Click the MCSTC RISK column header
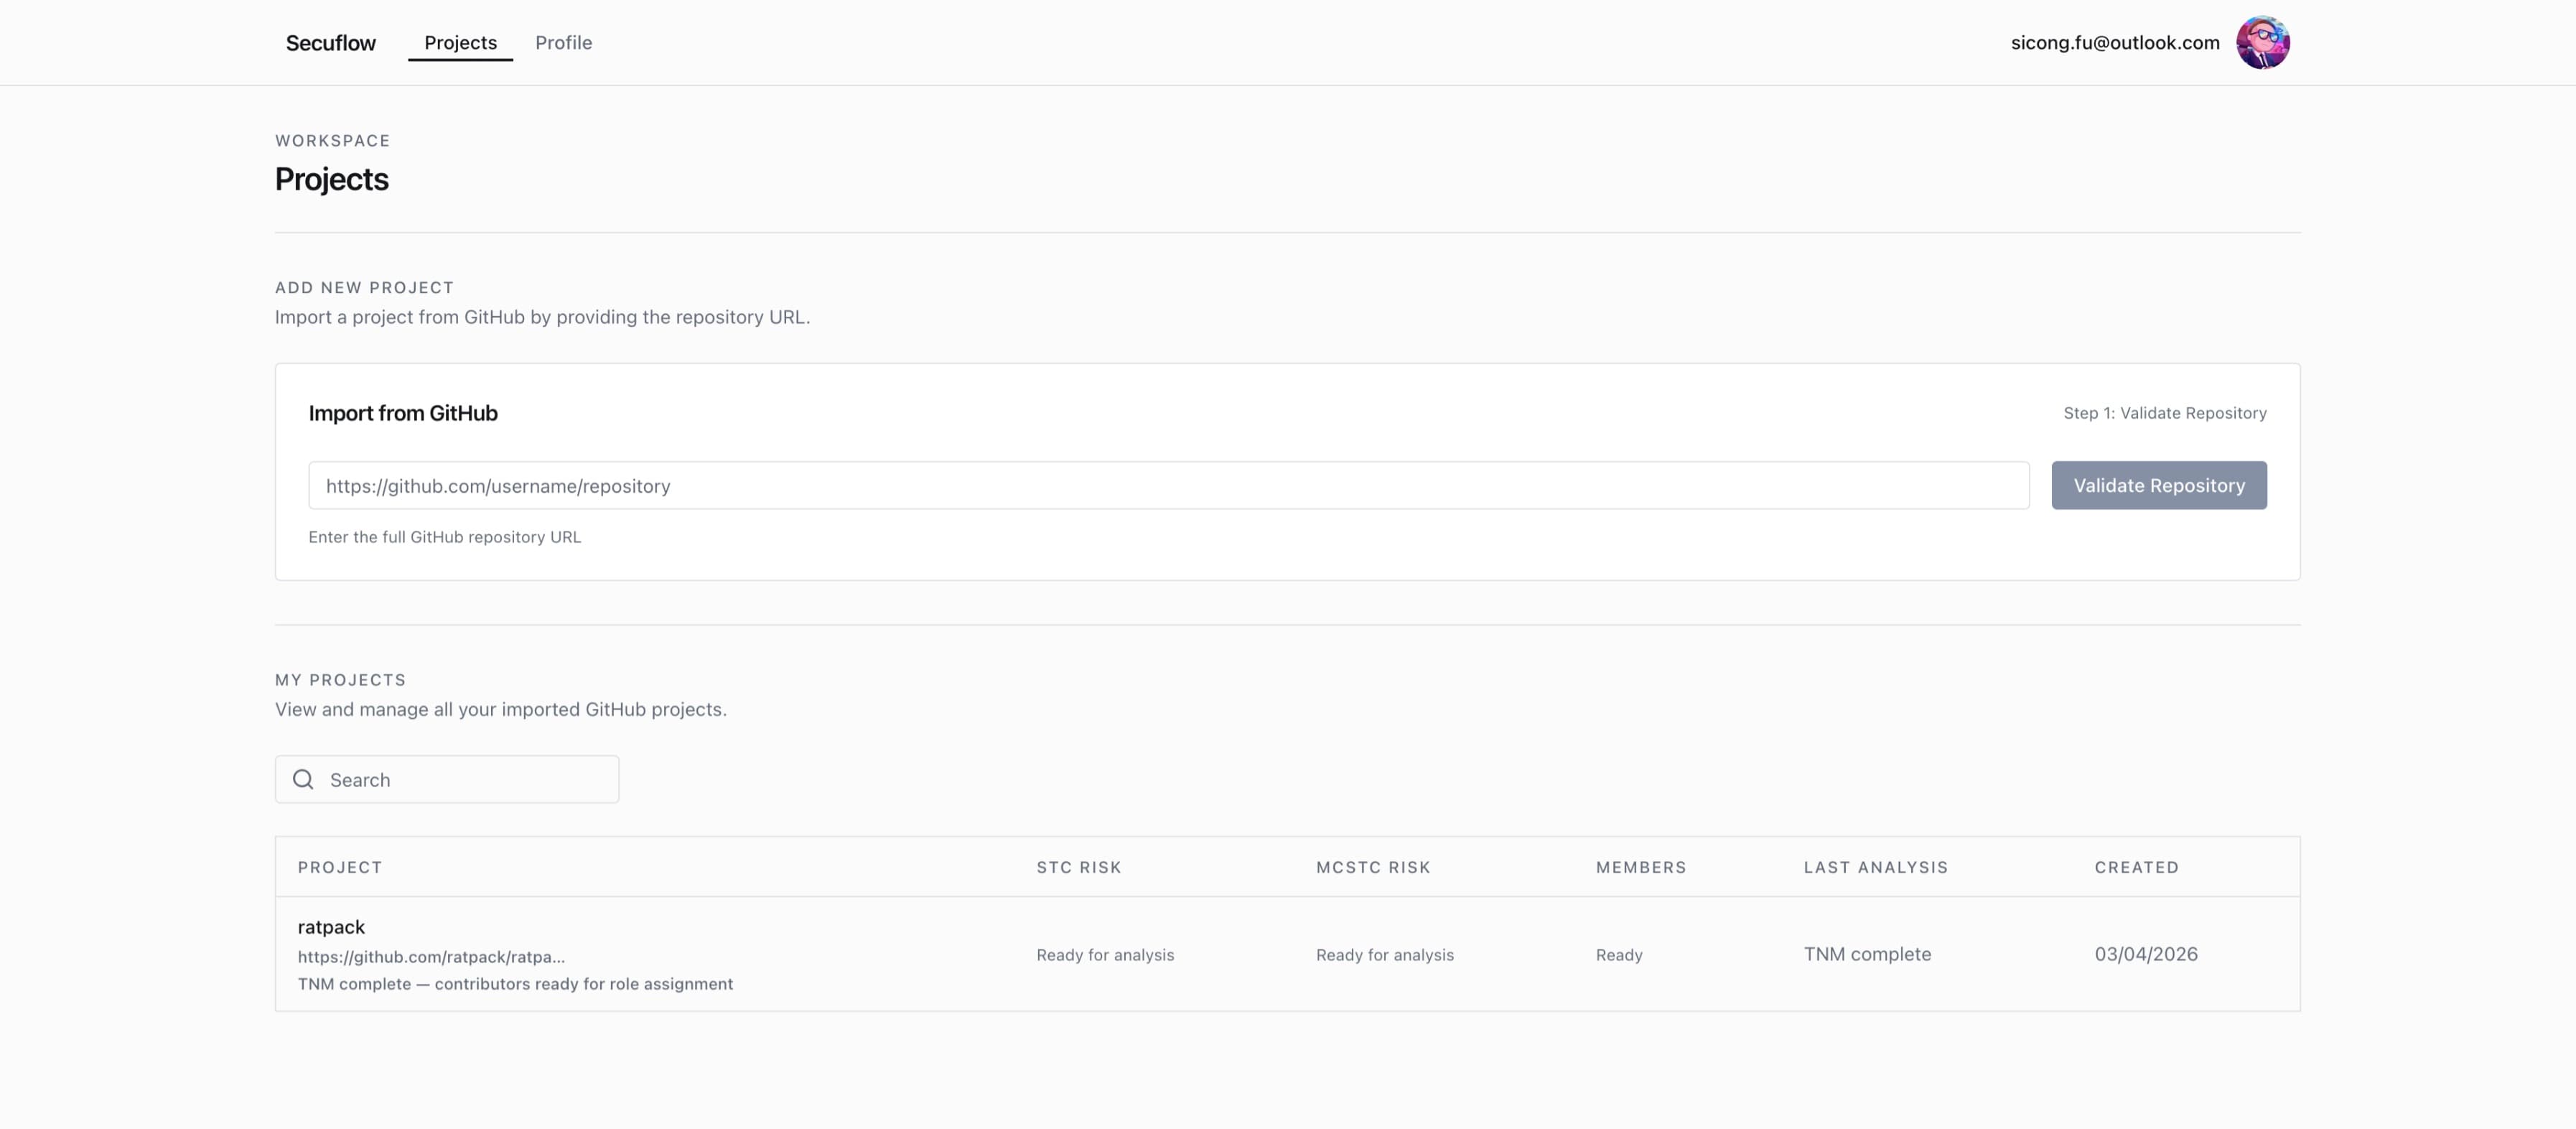The image size is (2576, 1129). point(1372,867)
